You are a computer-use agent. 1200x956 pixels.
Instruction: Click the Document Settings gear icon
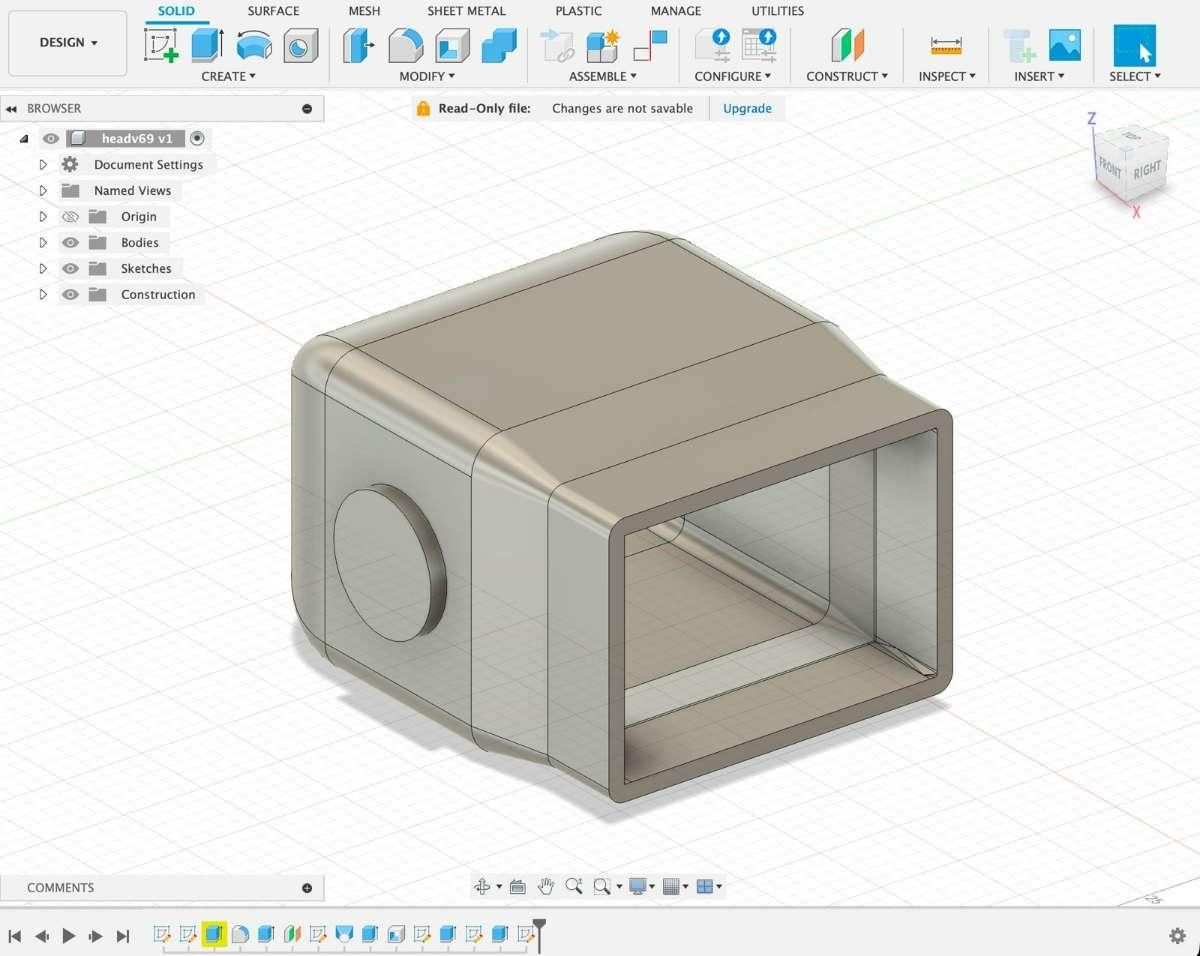coord(70,164)
